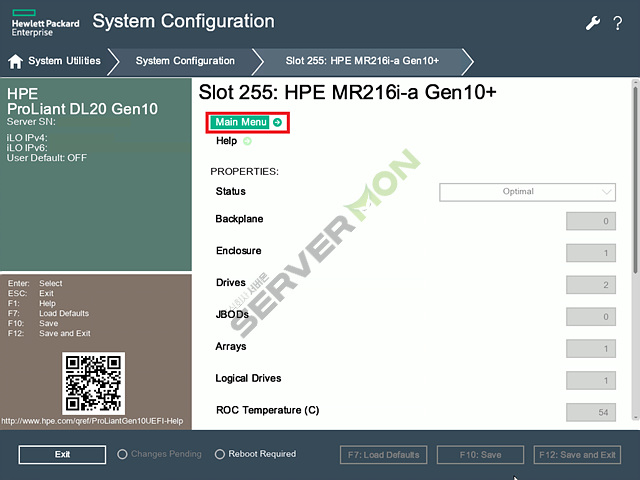
Task: Click the arrow icon next to Help
Action: (x=247, y=141)
